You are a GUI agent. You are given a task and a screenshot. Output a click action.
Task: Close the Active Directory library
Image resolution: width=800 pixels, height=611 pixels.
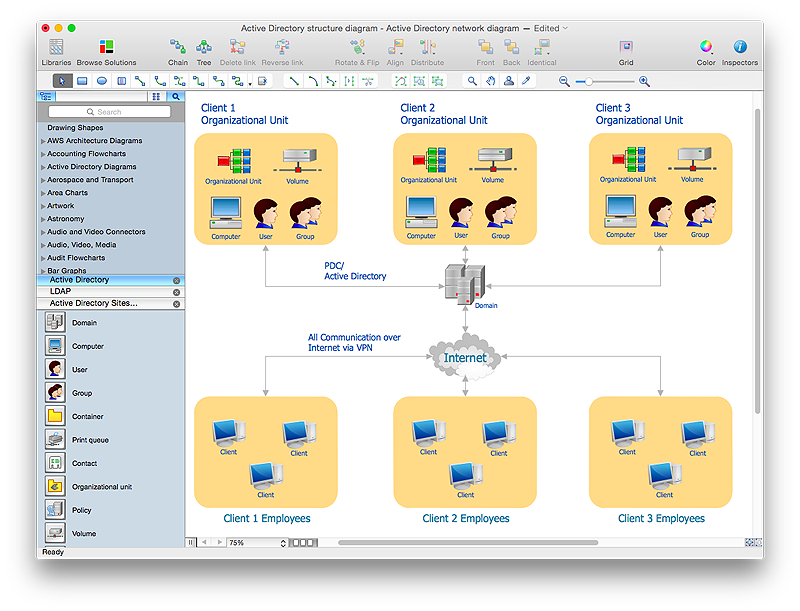coord(177,281)
